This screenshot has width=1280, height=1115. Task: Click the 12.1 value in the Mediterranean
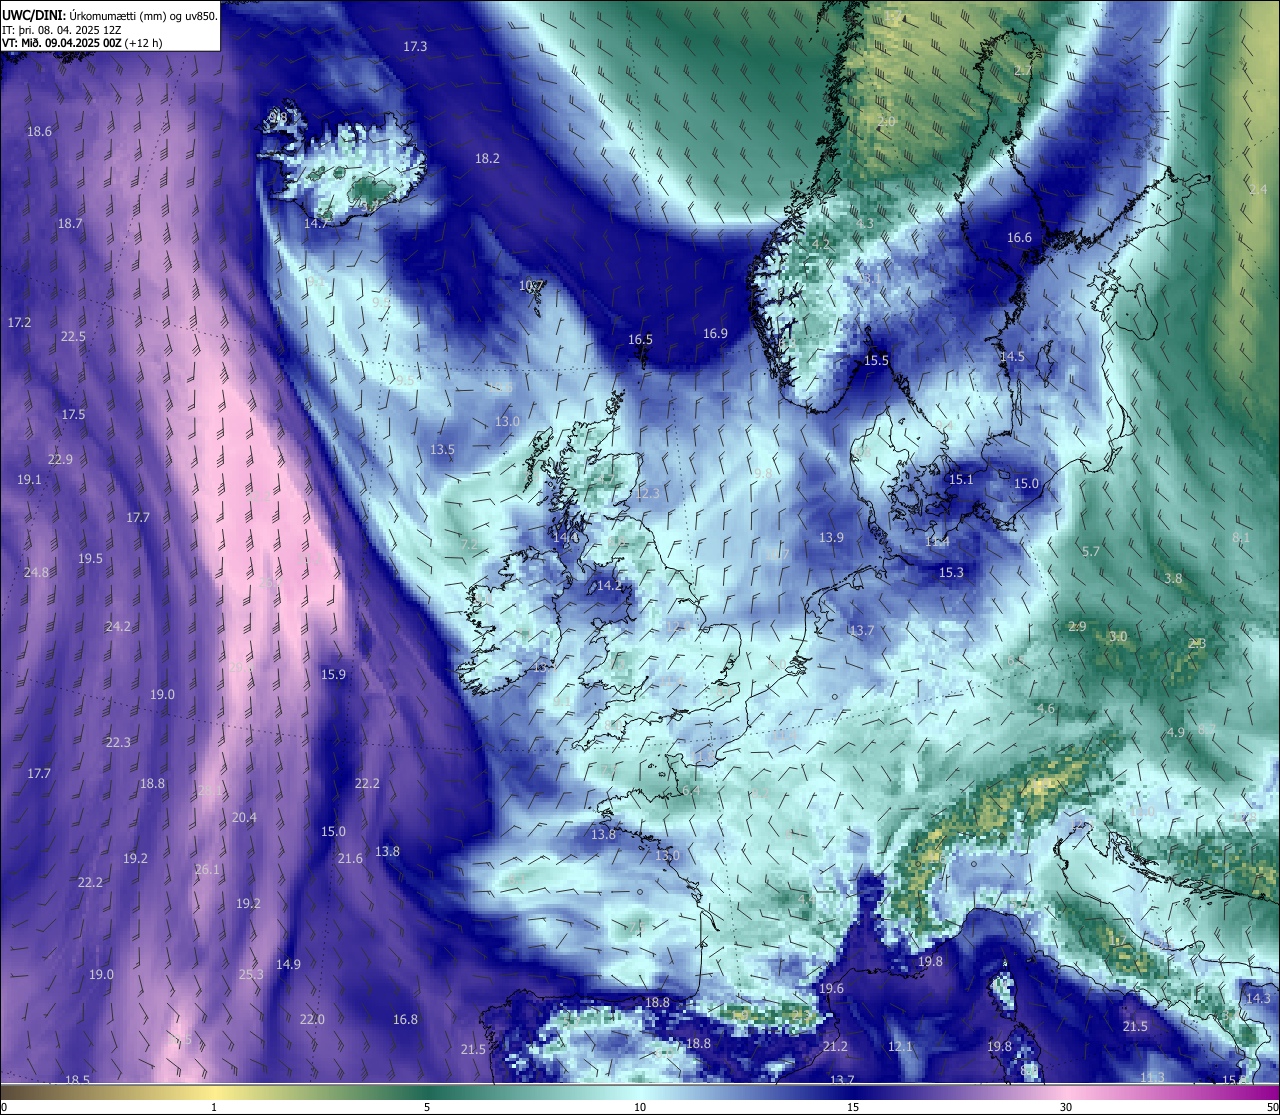900,1046
